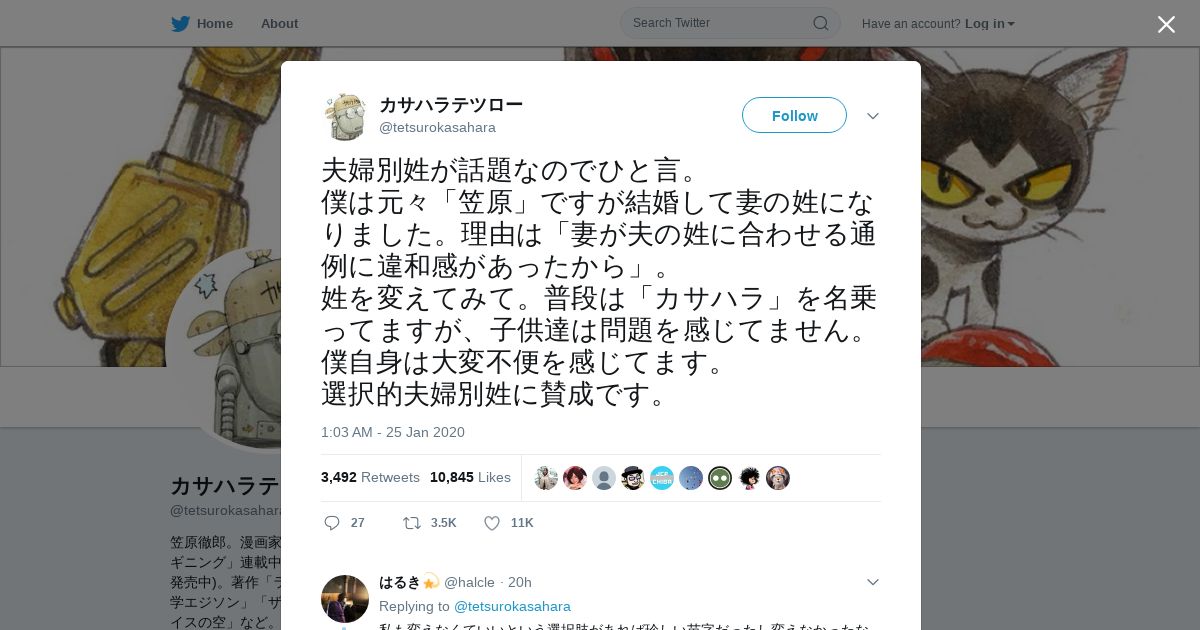View 10,845 Likes list

470,477
